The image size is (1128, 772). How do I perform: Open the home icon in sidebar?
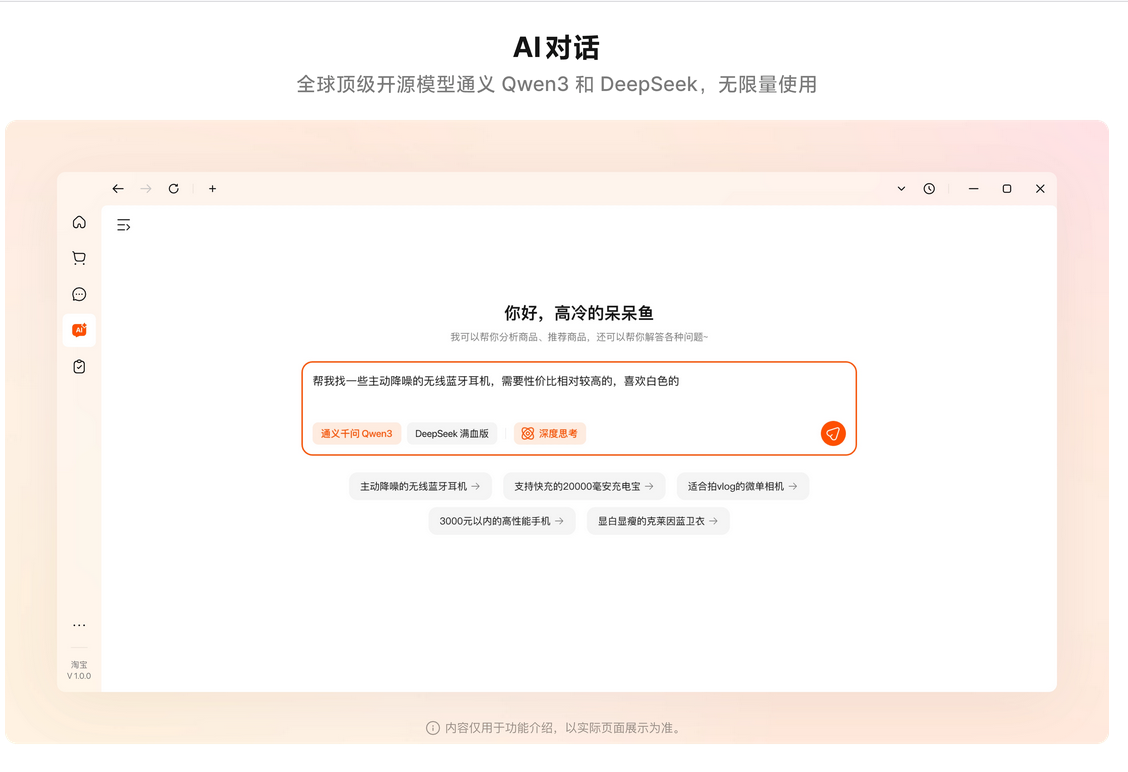pos(79,222)
